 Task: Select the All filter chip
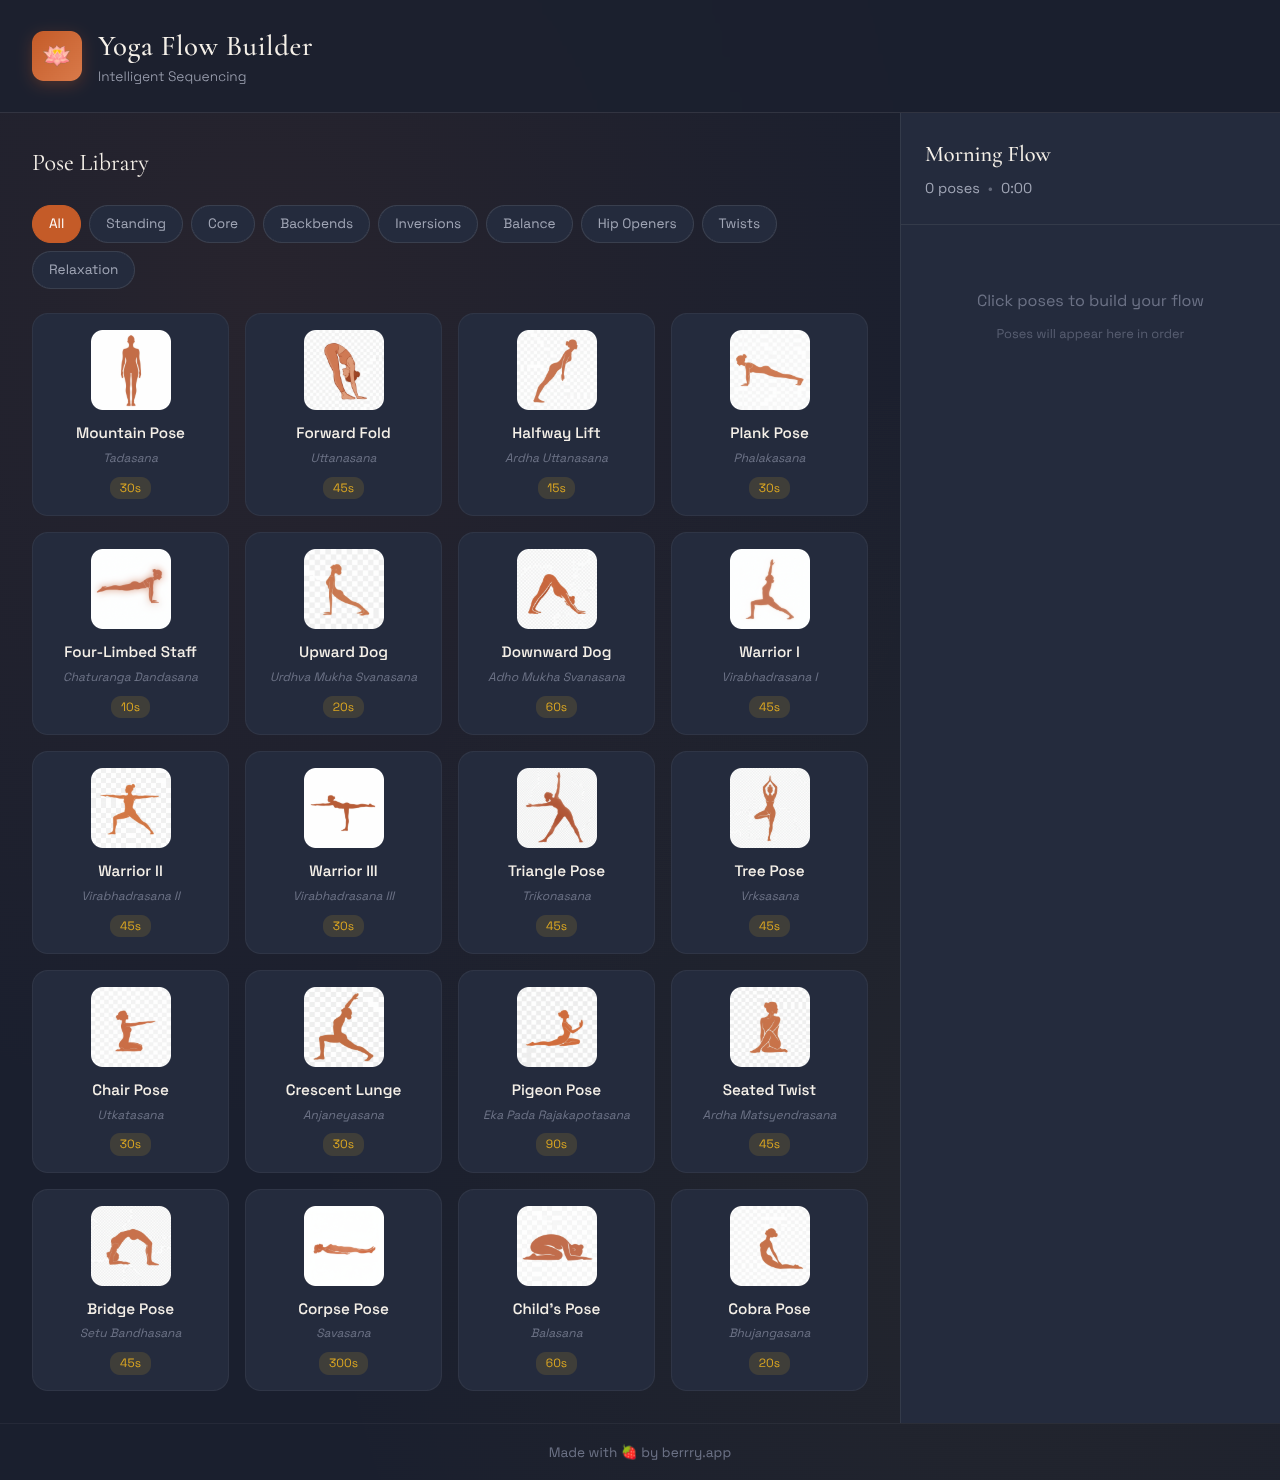[57, 224]
